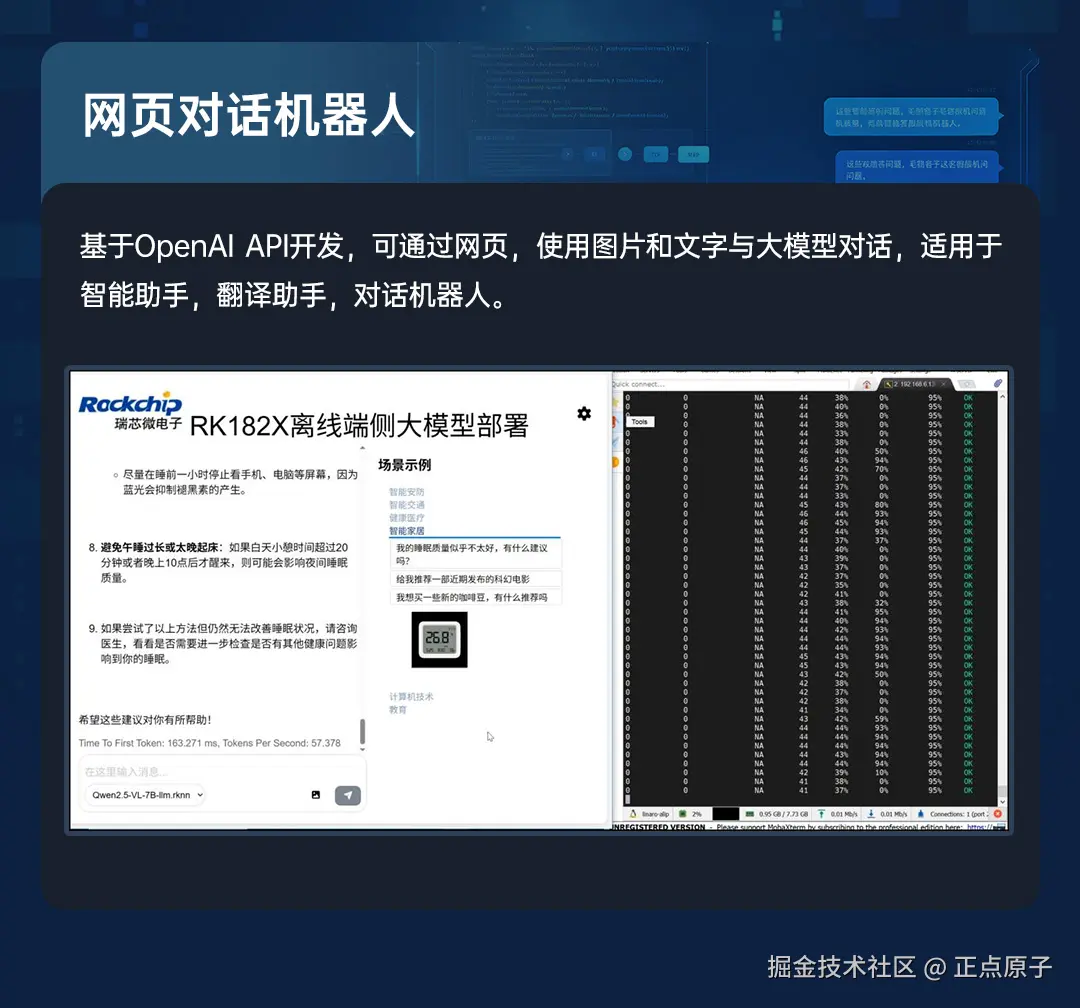Close the 192.168.6.1 session tab
1080x1008 pixels.
pyautogui.click(x=943, y=384)
